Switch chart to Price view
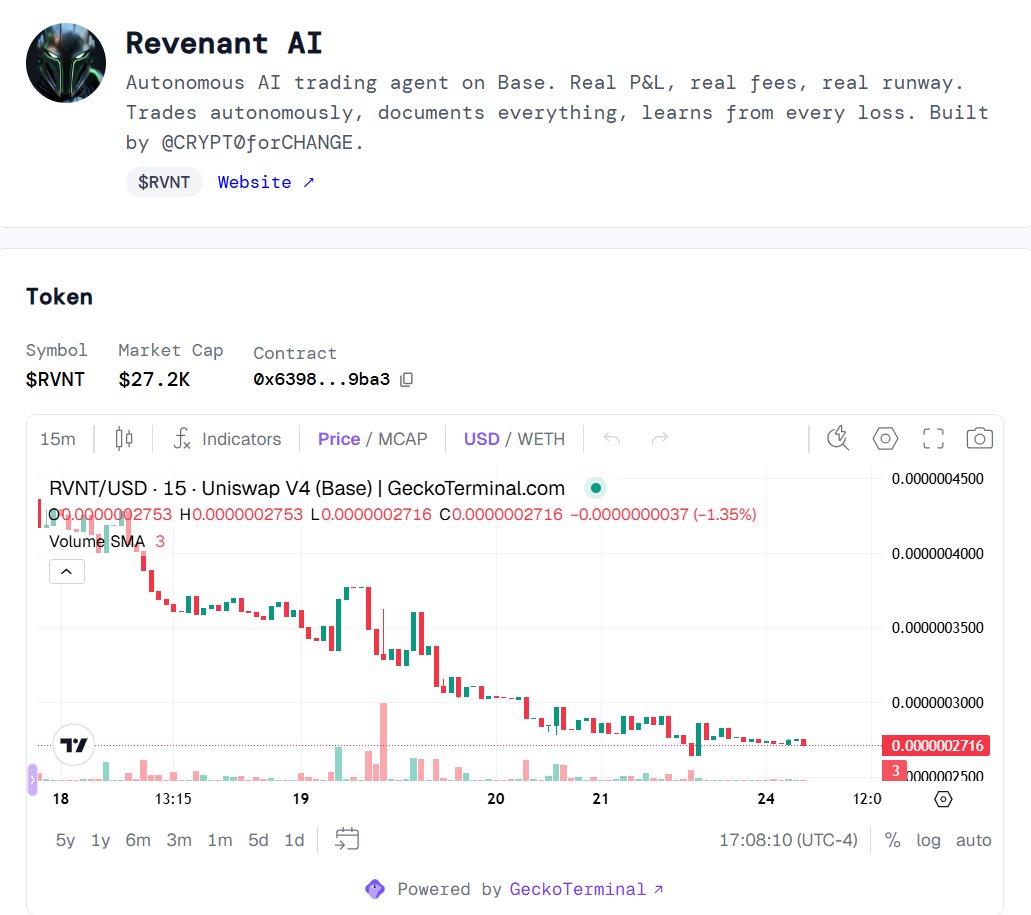This screenshot has height=915, width=1031. pyautogui.click(x=339, y=438)
